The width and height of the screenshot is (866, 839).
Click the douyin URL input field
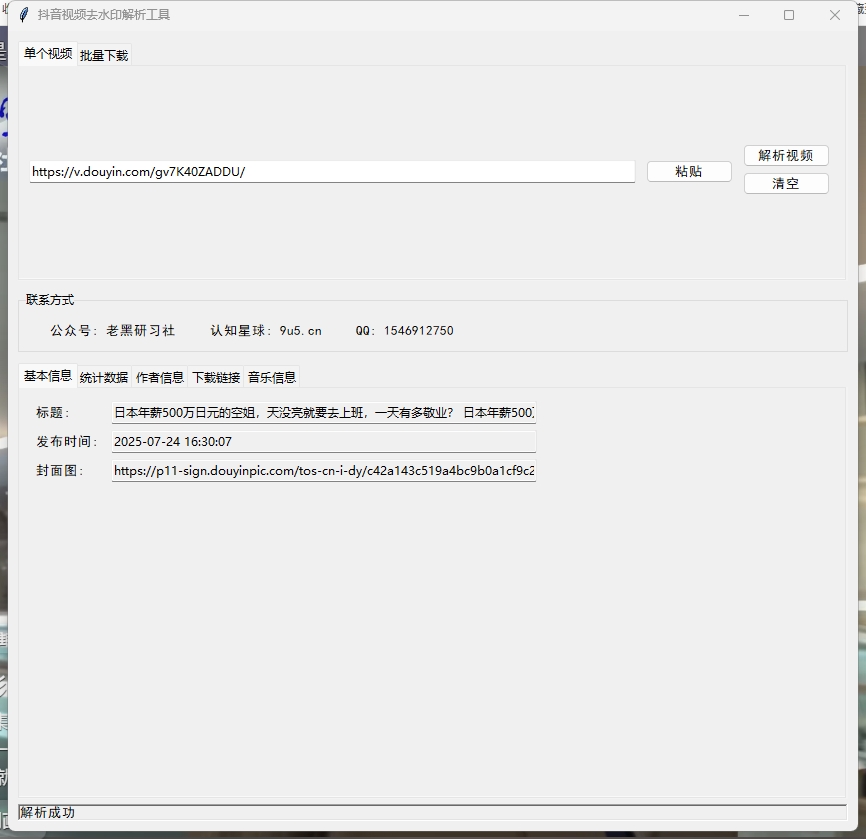(332, 171)
